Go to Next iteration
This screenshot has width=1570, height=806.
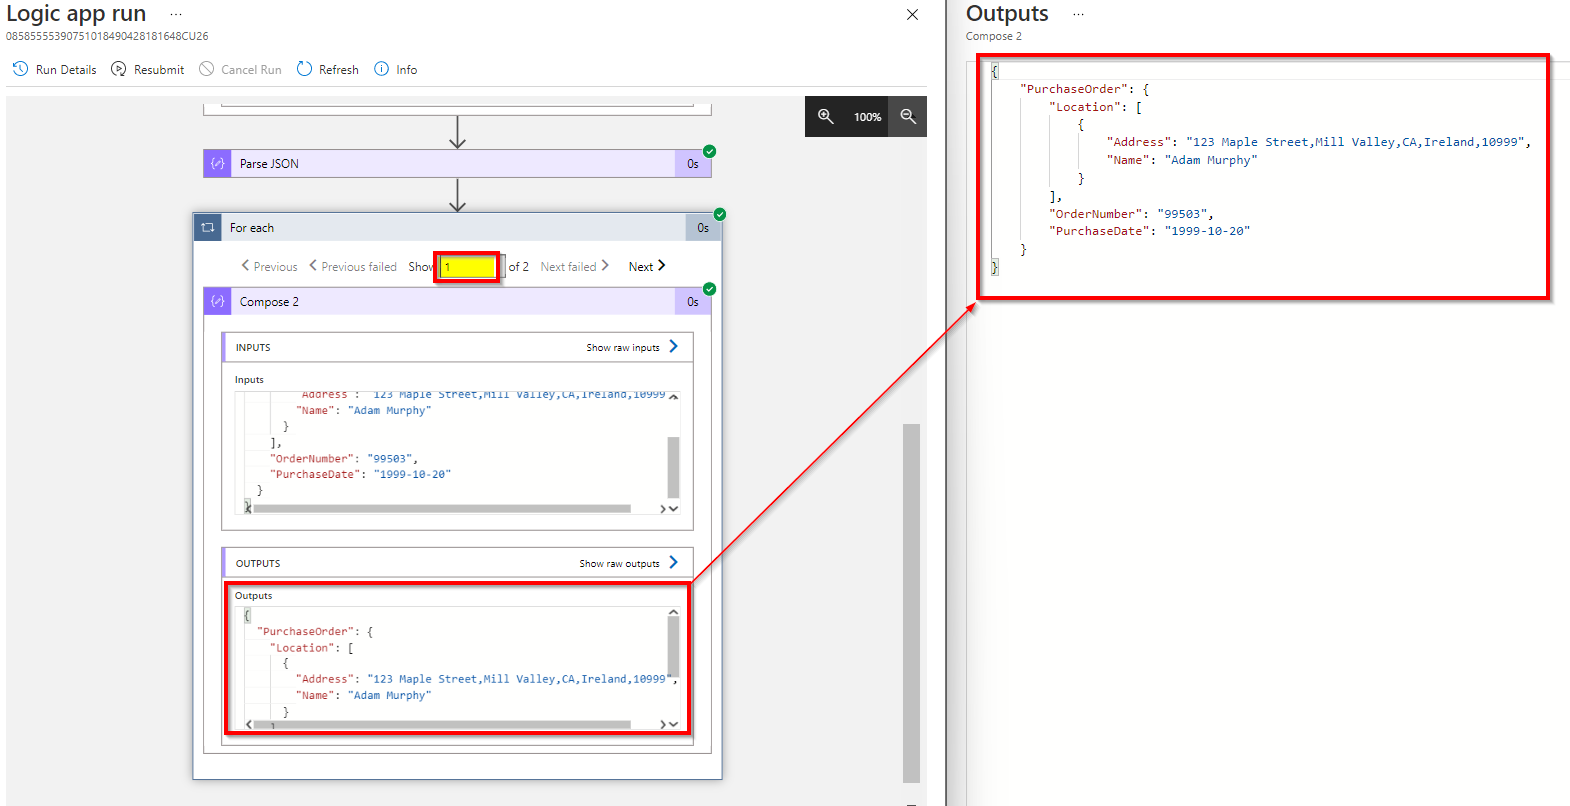(x=647, y=267)
